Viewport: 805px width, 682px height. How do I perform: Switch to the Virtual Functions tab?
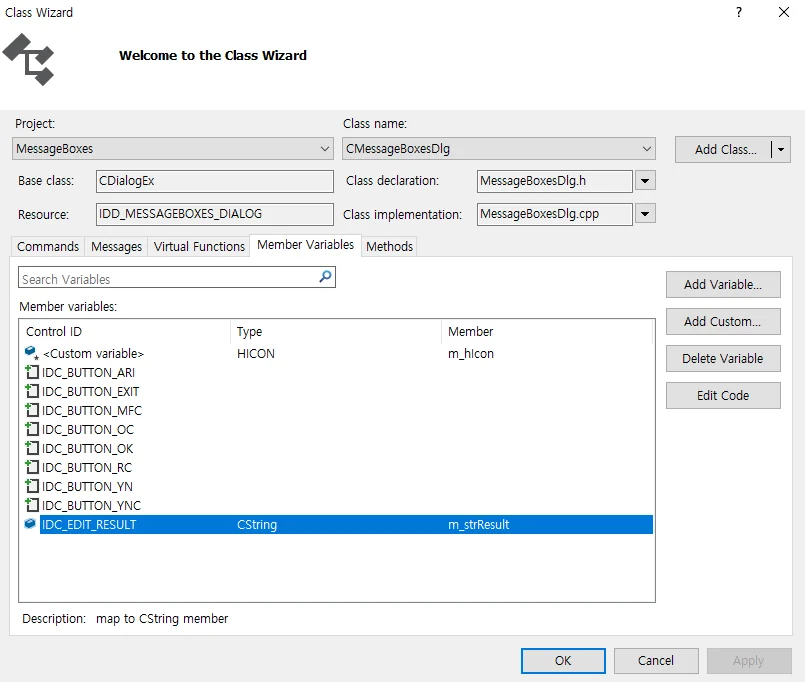pyautogui.click(x=199, y=247)
